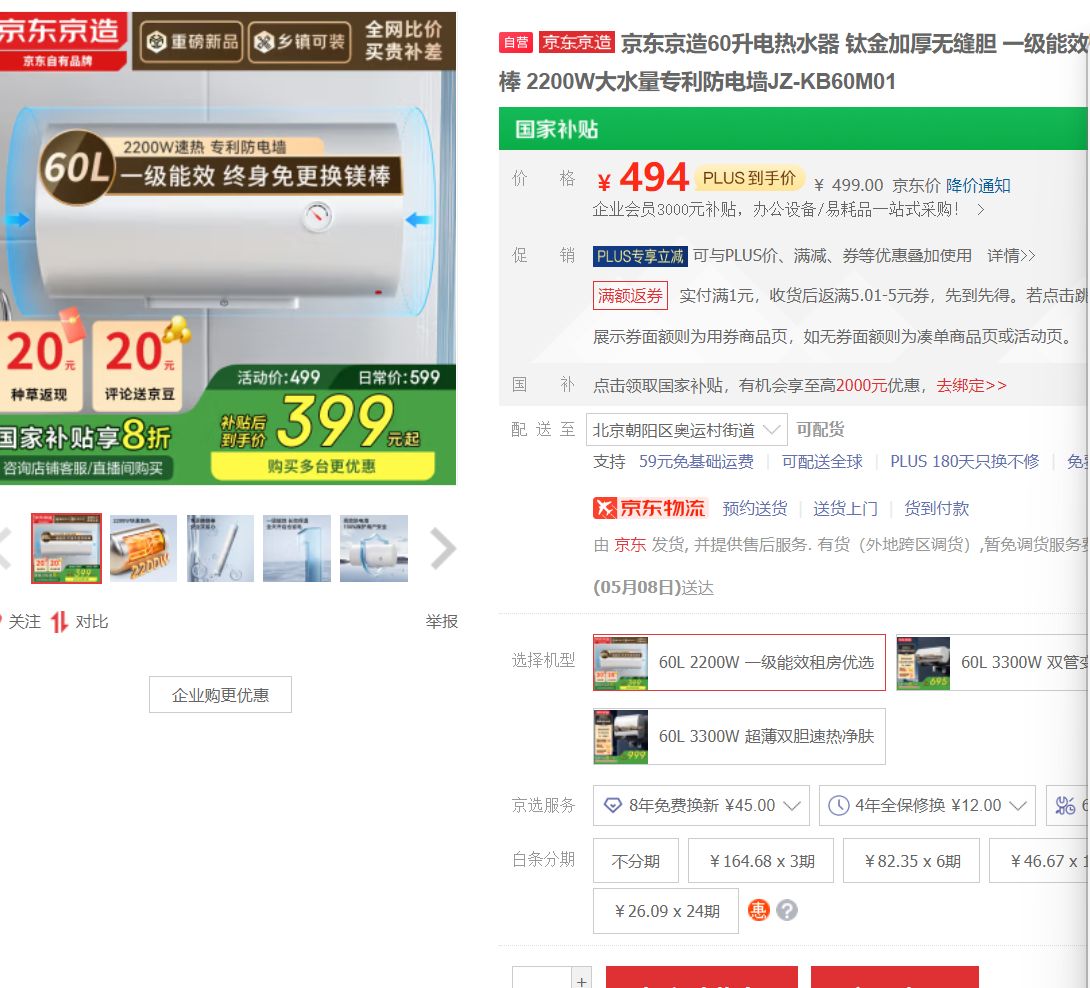Viewport: 1090px width, 988px height.
Task: Click the 国家补贴 green banner
Action: [792, 129]
